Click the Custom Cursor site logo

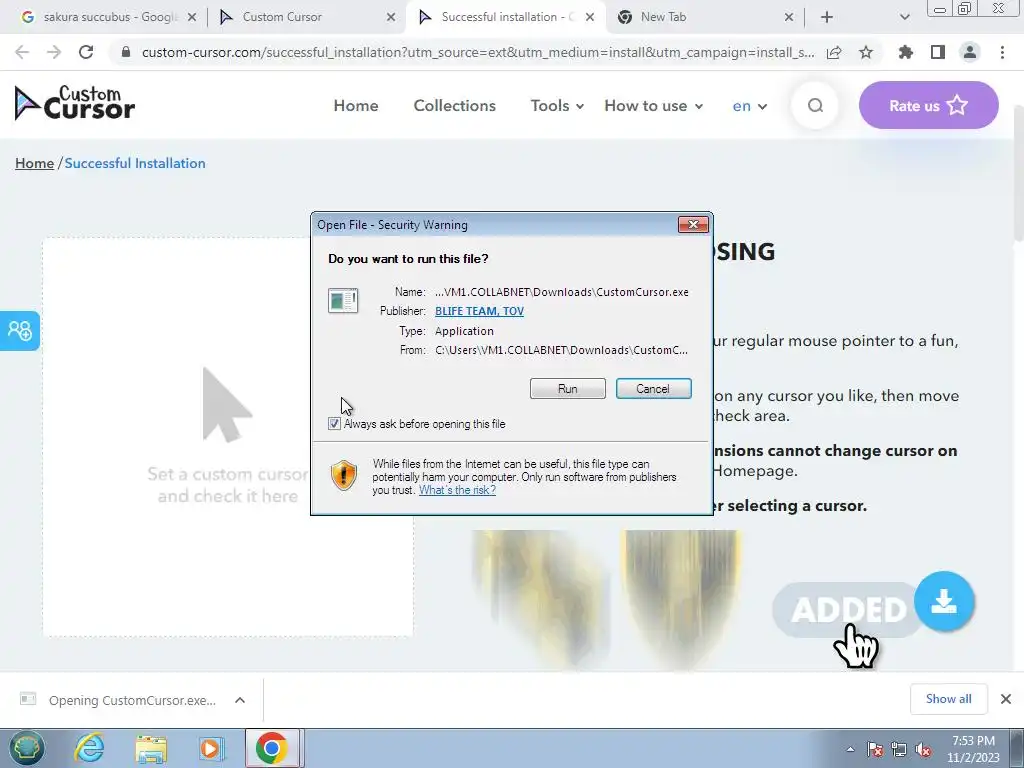pyautogui.click(x=74, y=103)
